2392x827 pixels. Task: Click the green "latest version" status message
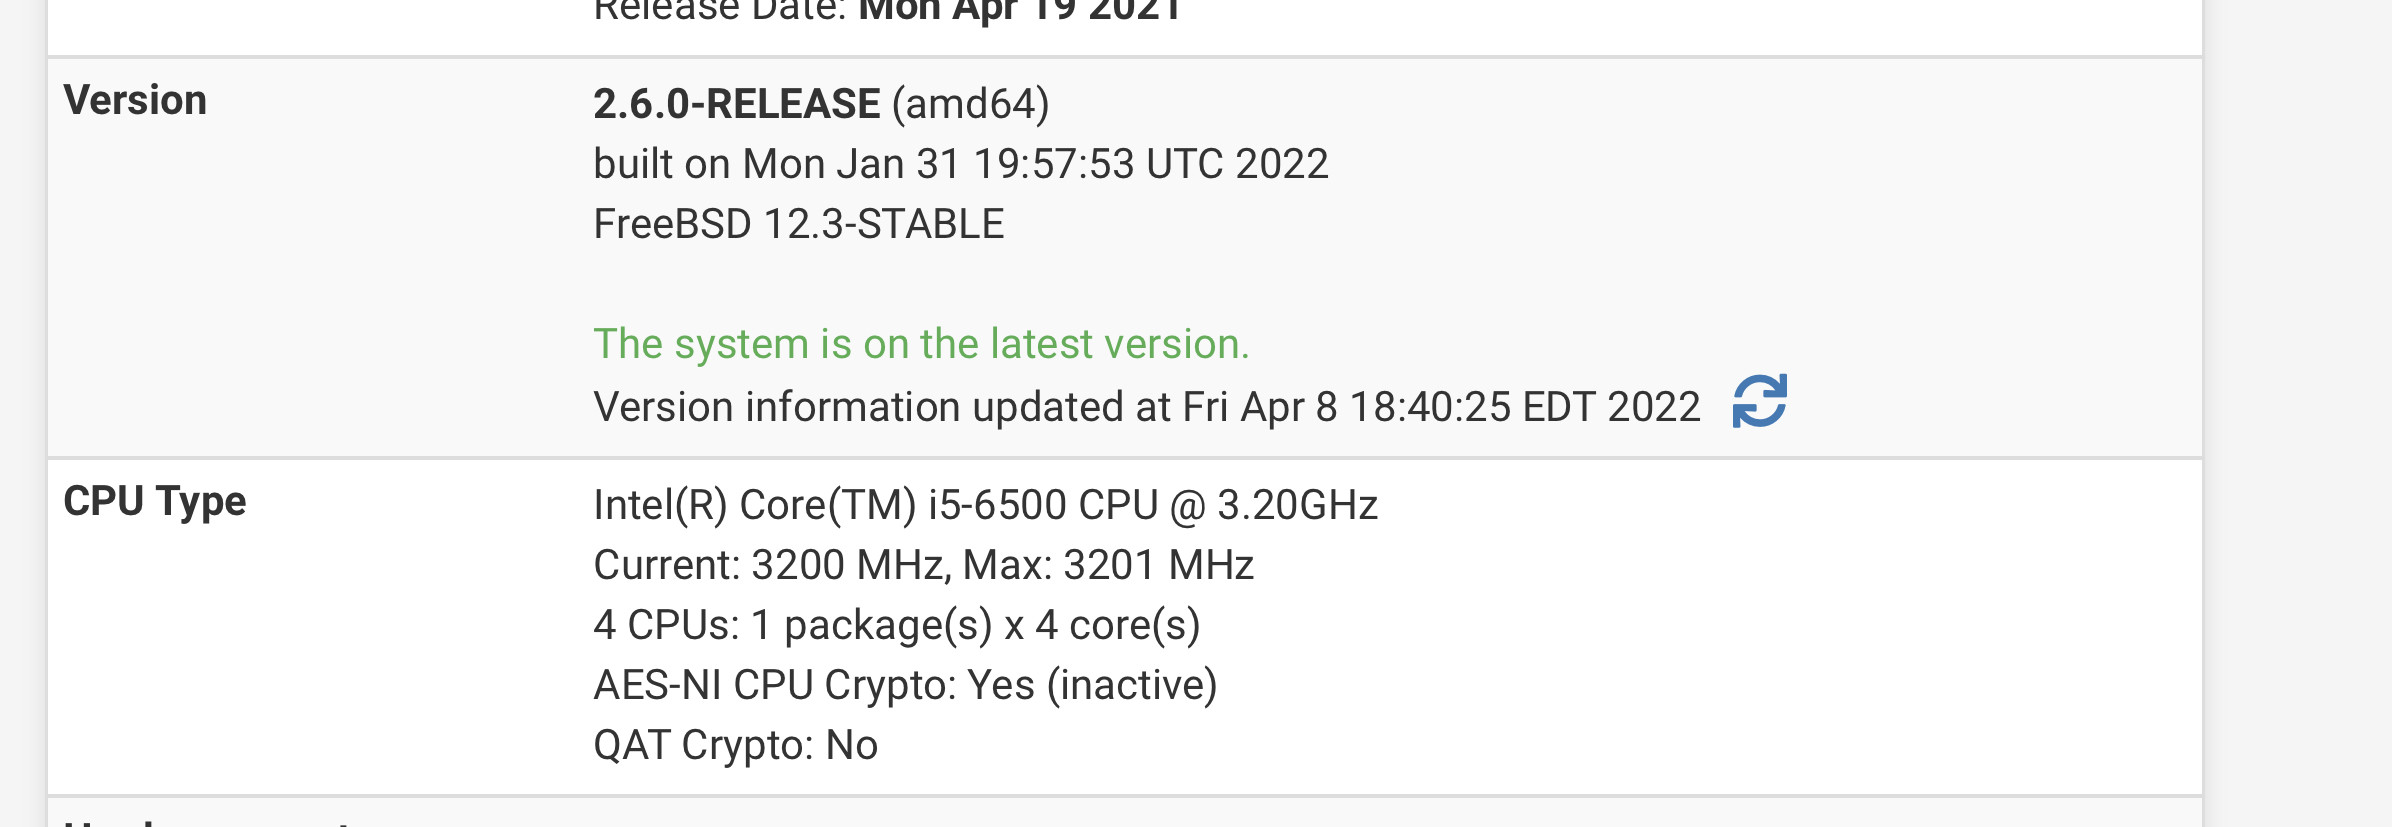click(x=920, y=344)
